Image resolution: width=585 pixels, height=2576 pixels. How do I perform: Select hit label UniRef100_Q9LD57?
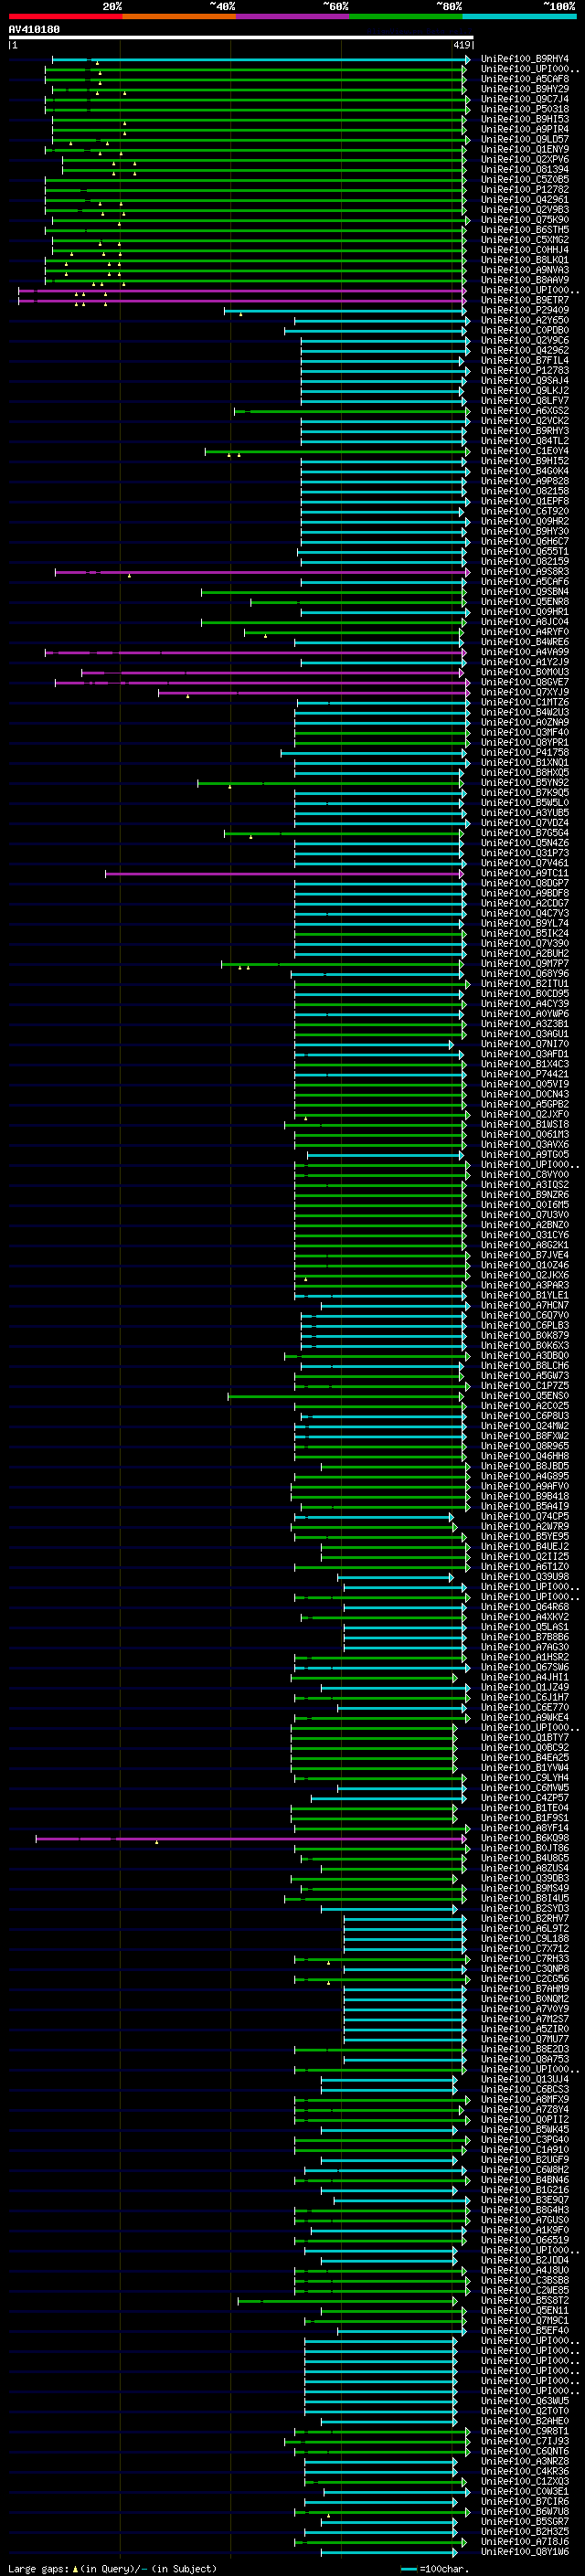tap(525, 139)
